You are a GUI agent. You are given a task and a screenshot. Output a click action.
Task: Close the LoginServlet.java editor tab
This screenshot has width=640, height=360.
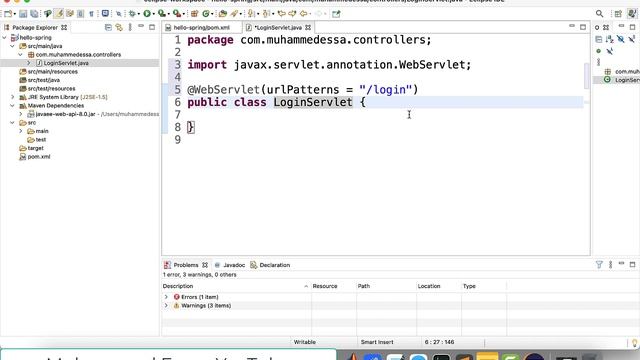pyautogui.click(x=308, y=28)
